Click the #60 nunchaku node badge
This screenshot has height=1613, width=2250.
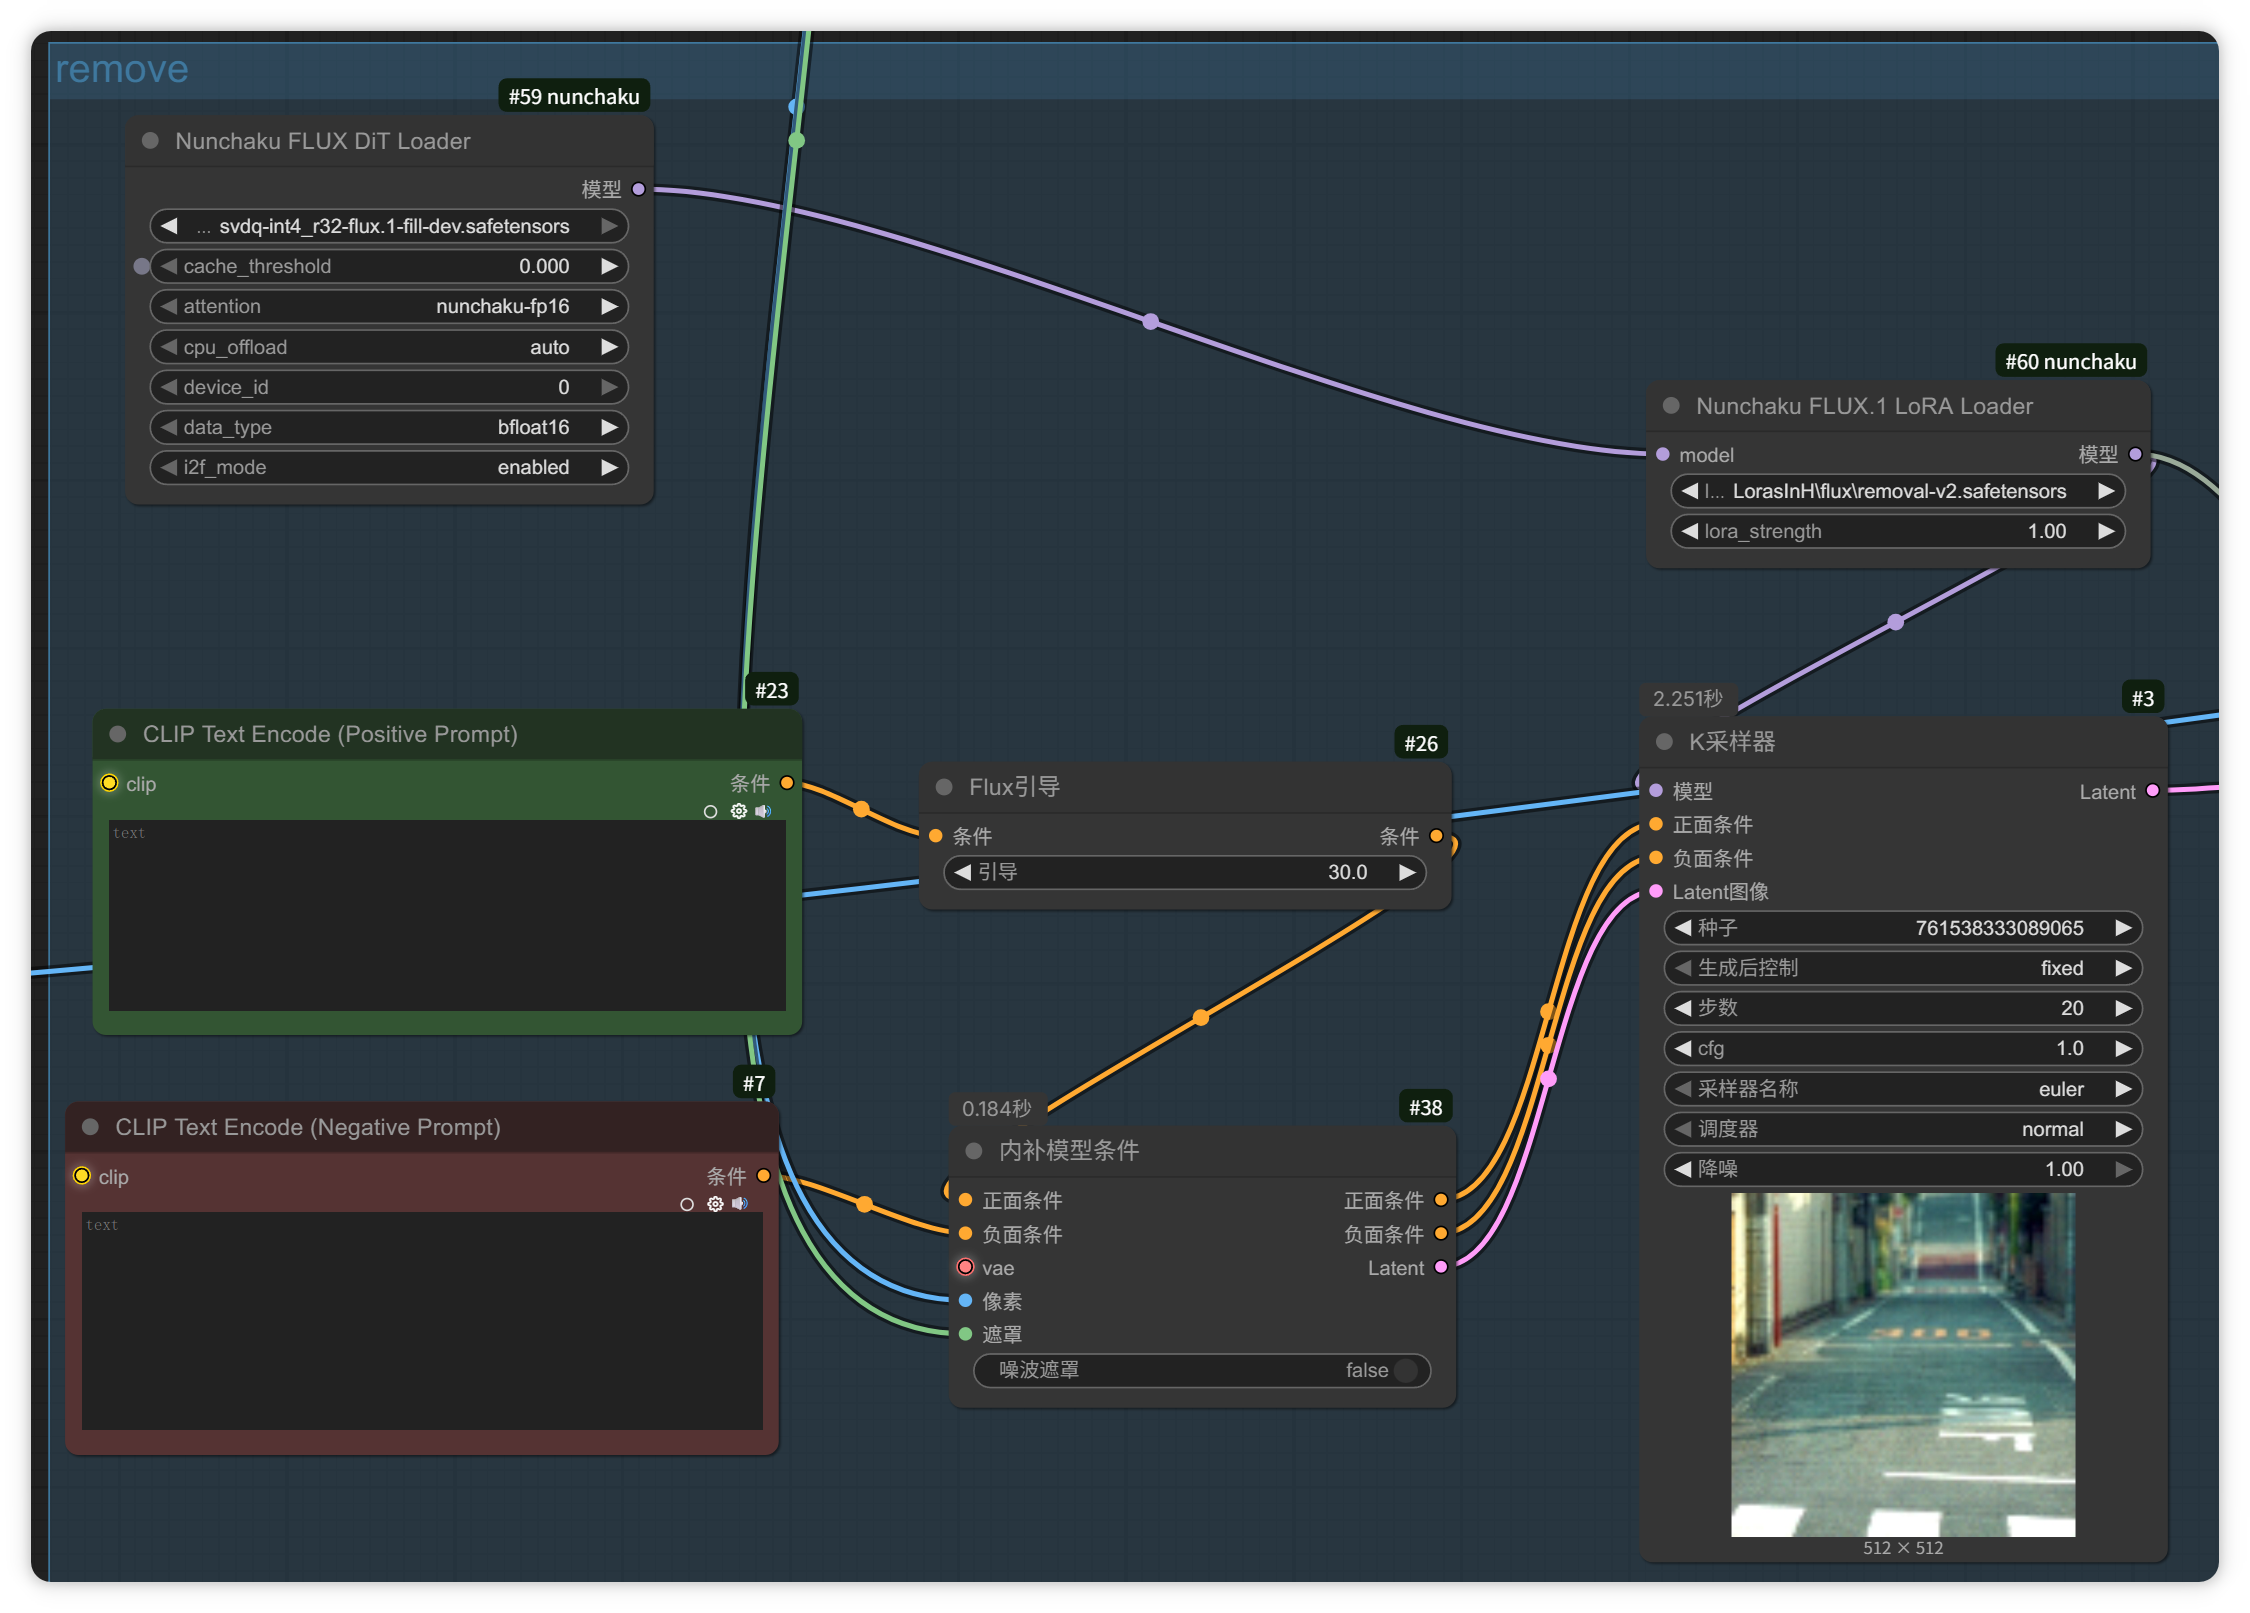click(x=2070, y=361)
